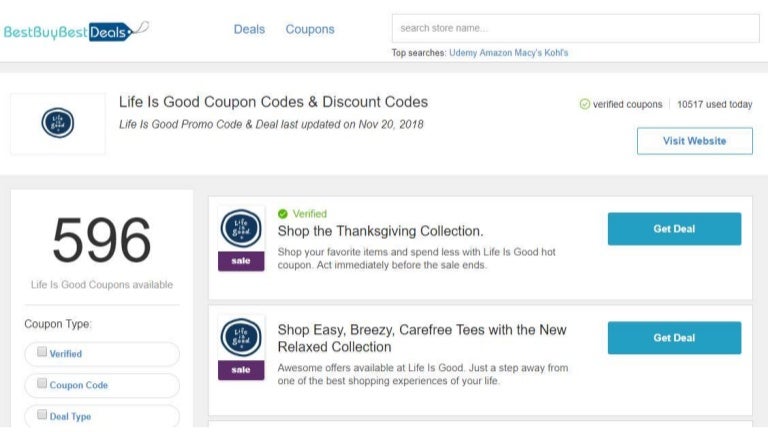
Task: Enable the Verified coupon type checkbox
Action: [42, 352]
